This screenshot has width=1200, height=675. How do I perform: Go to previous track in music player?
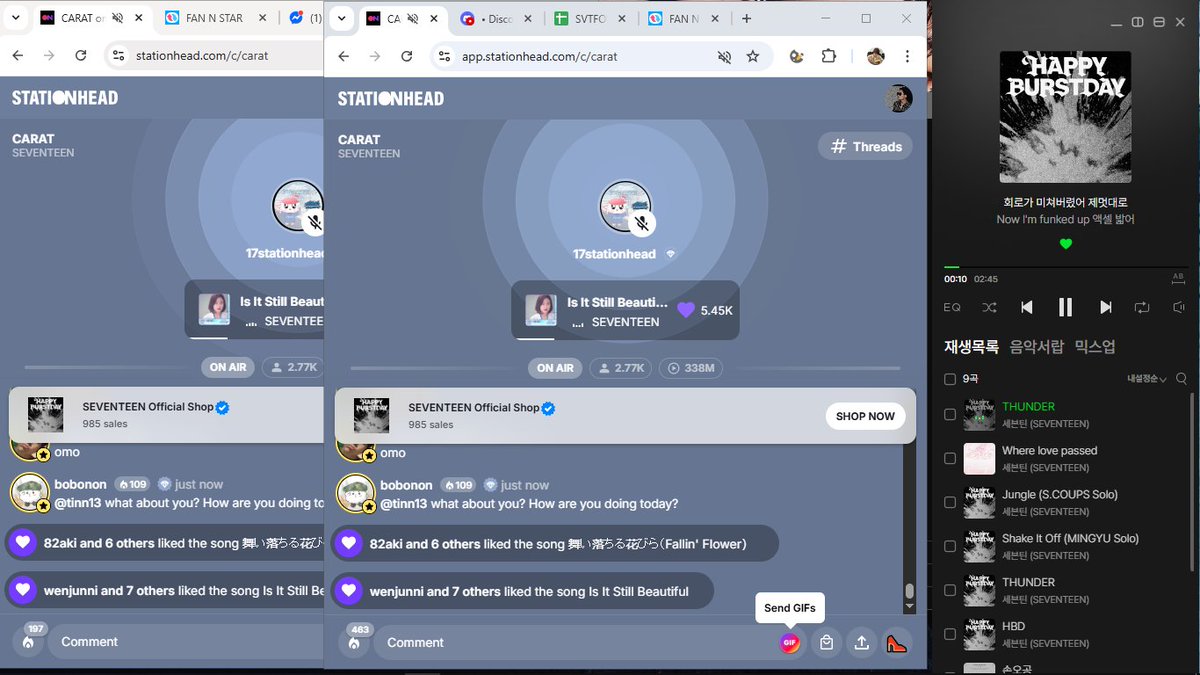(1027, 307)
